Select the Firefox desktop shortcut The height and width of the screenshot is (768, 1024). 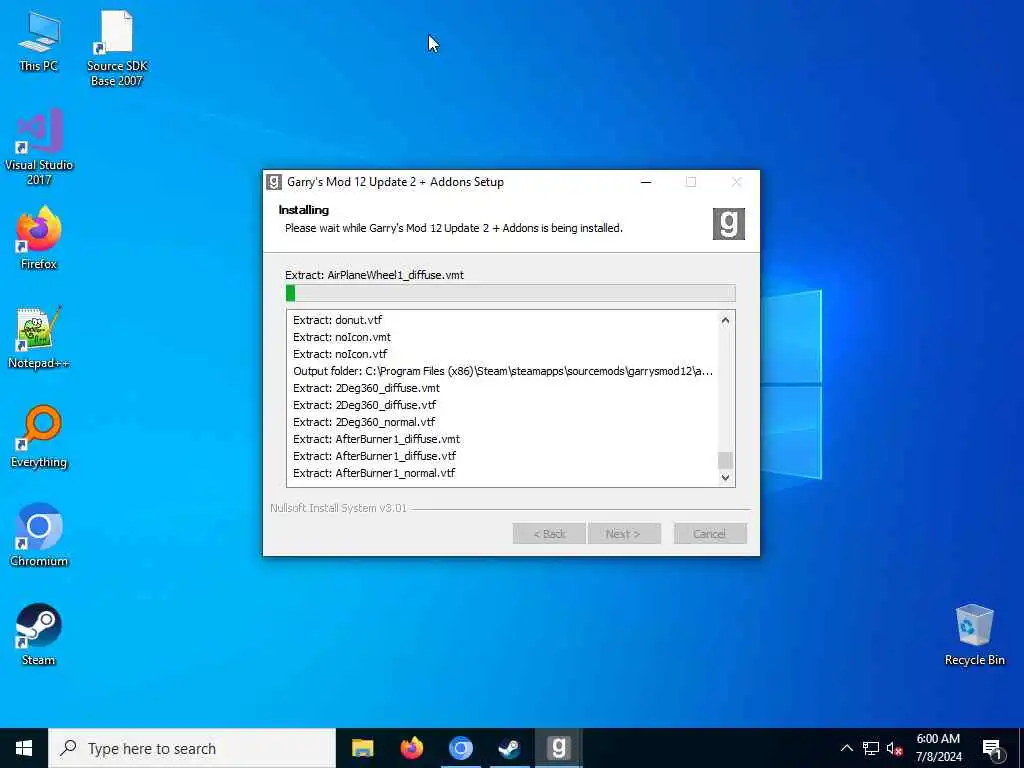coord(39,238)
